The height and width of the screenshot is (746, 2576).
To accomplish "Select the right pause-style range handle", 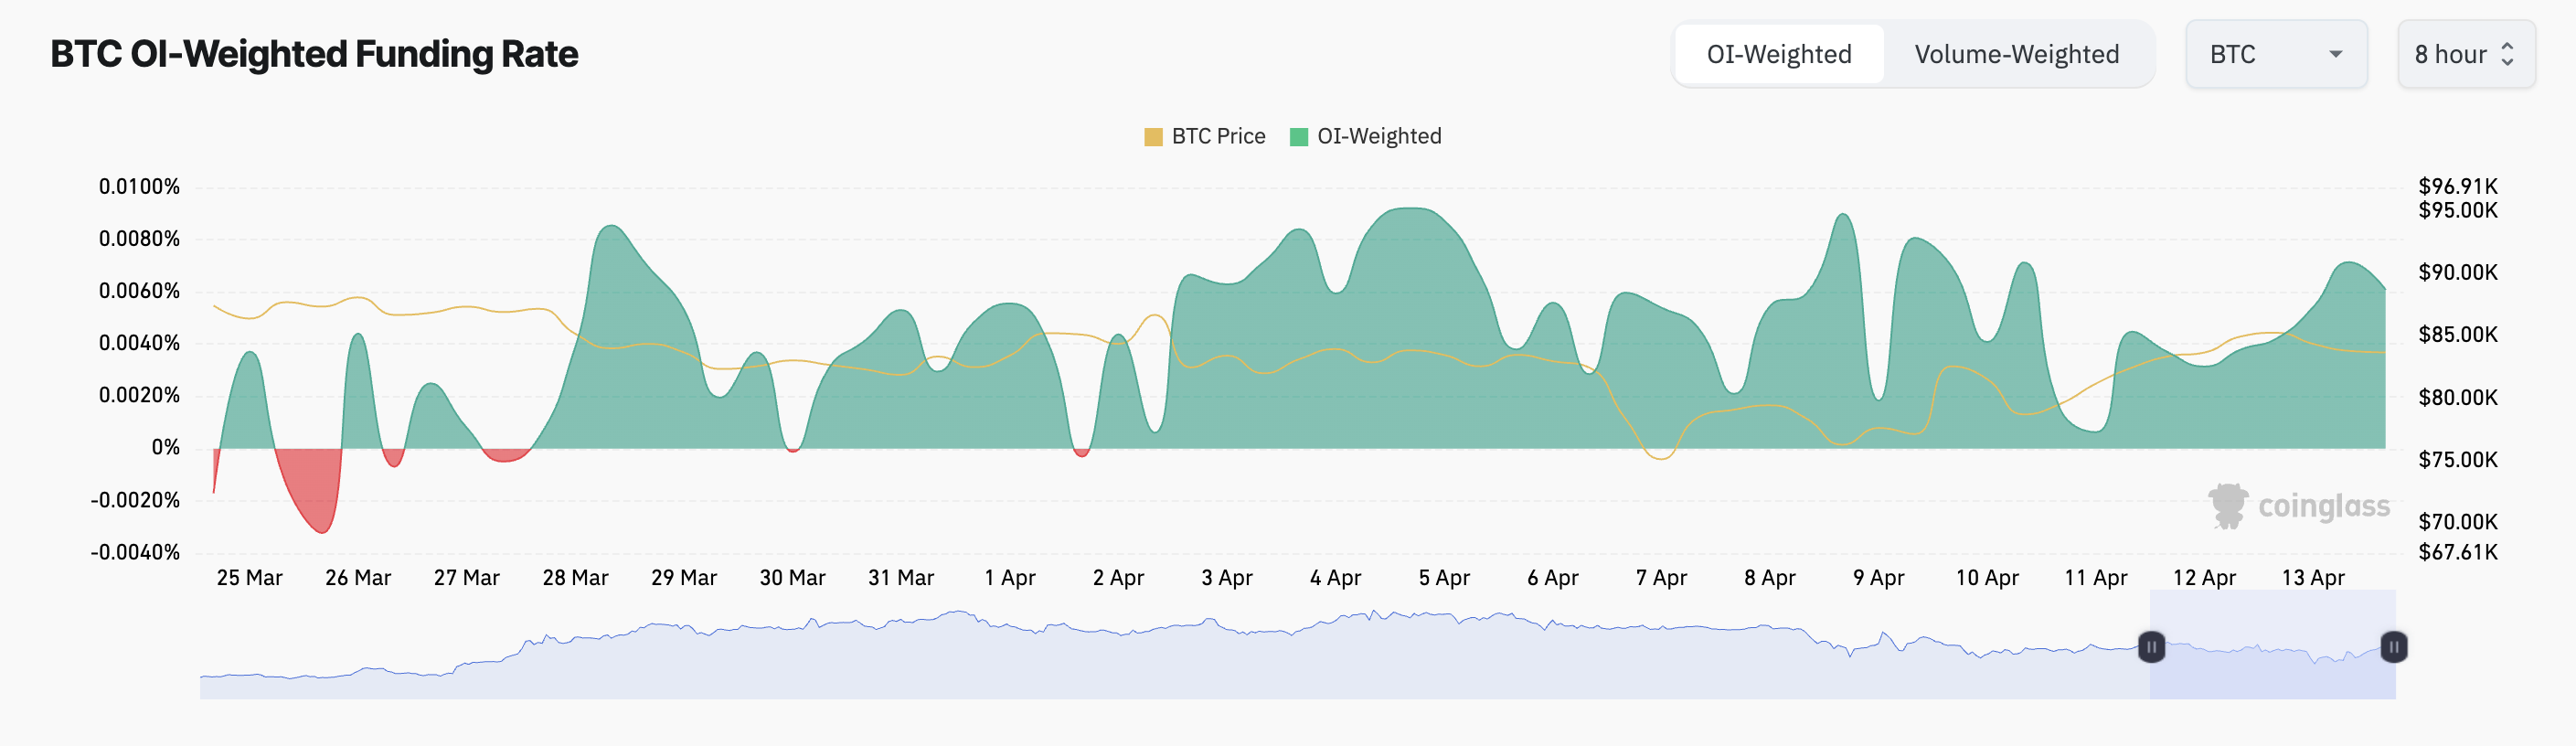I will coord(2393,647).
